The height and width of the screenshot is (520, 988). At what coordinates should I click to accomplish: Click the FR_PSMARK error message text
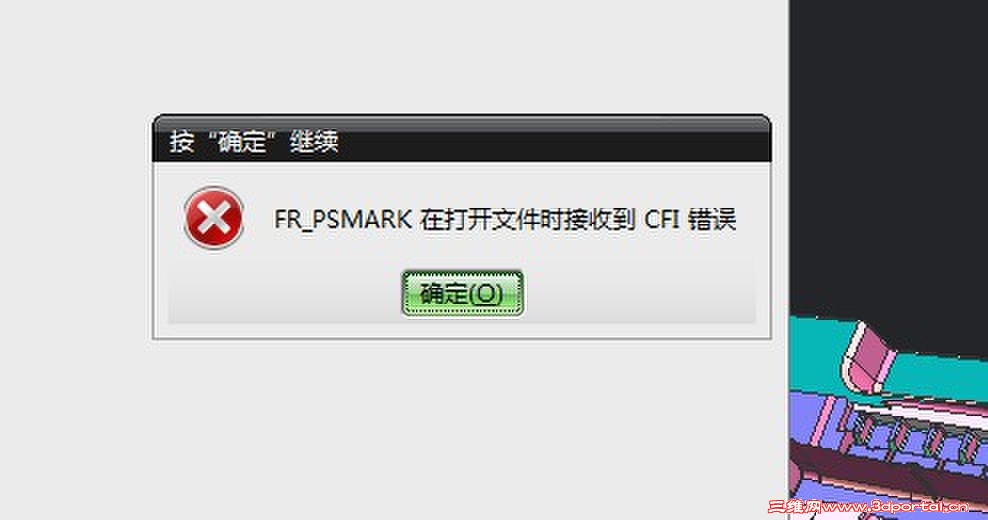click(x=505, y=219)
